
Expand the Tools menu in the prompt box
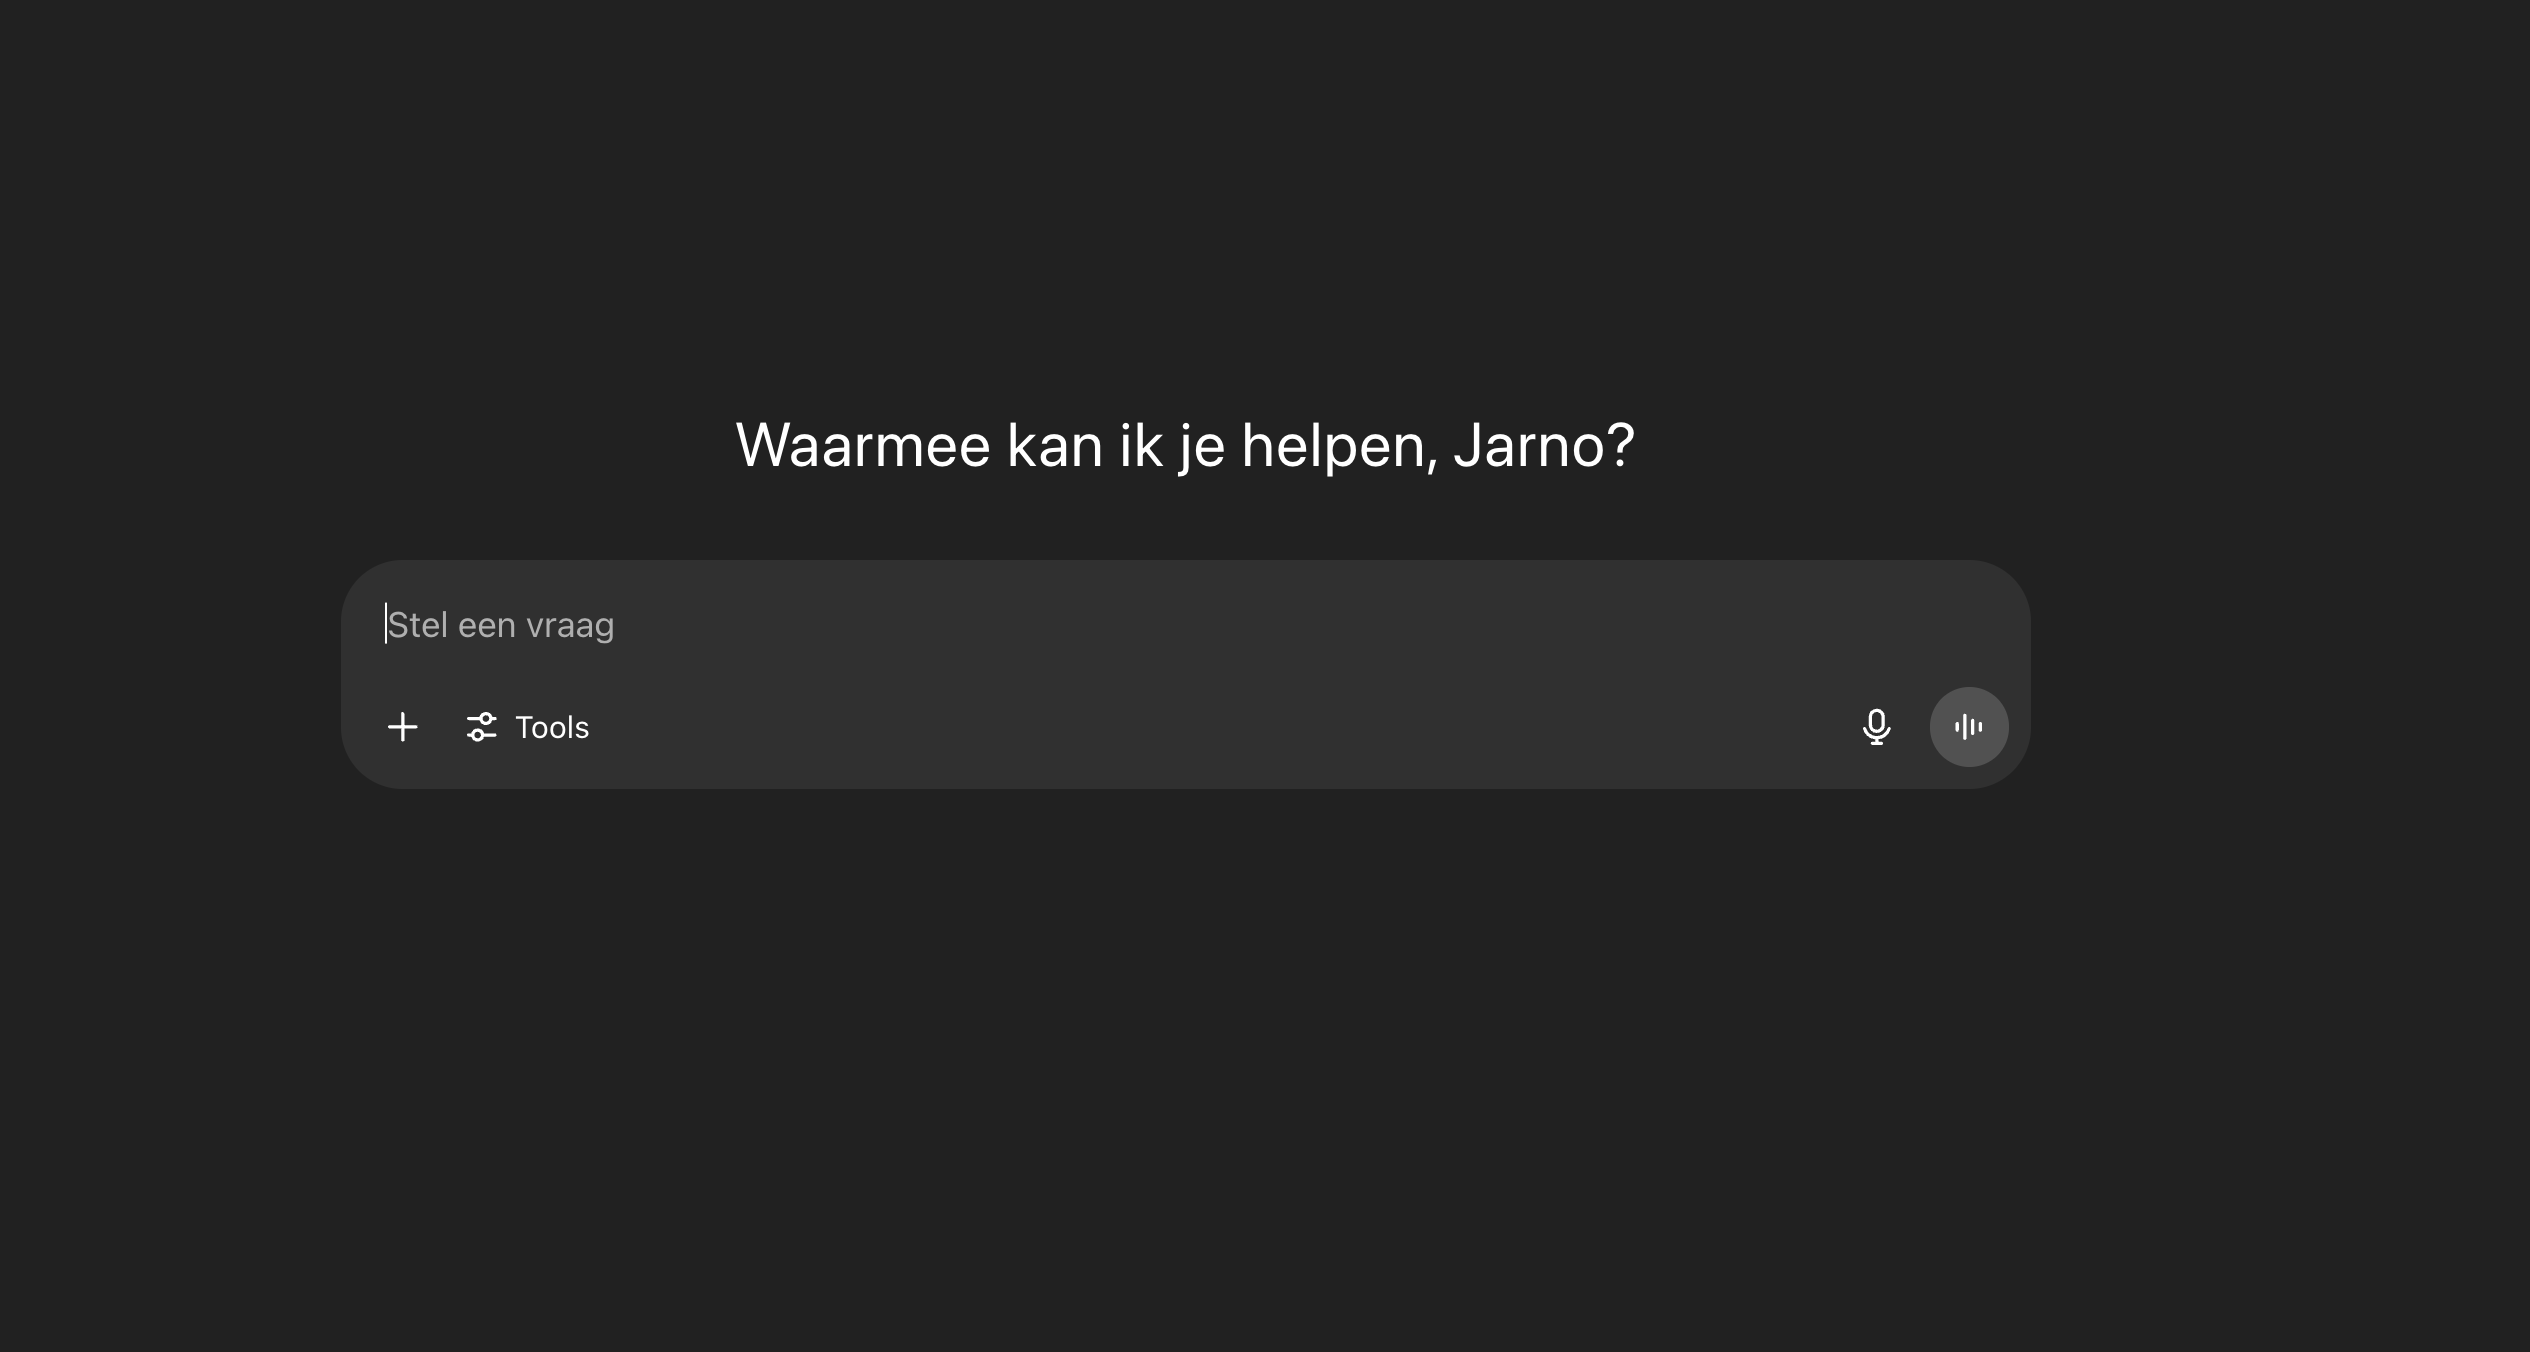coord(528,727)
